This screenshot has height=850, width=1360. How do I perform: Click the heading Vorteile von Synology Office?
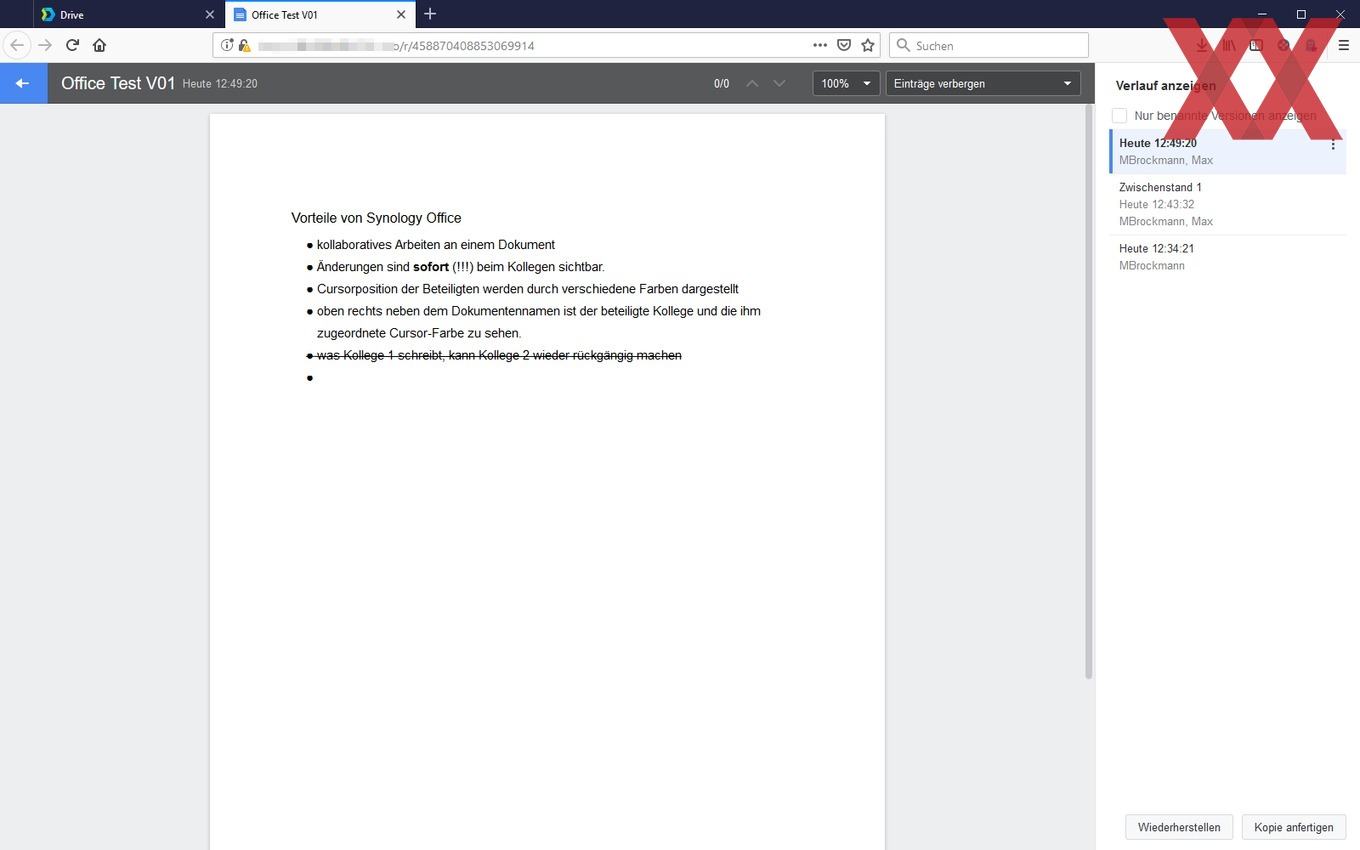[x=376, y=218]
